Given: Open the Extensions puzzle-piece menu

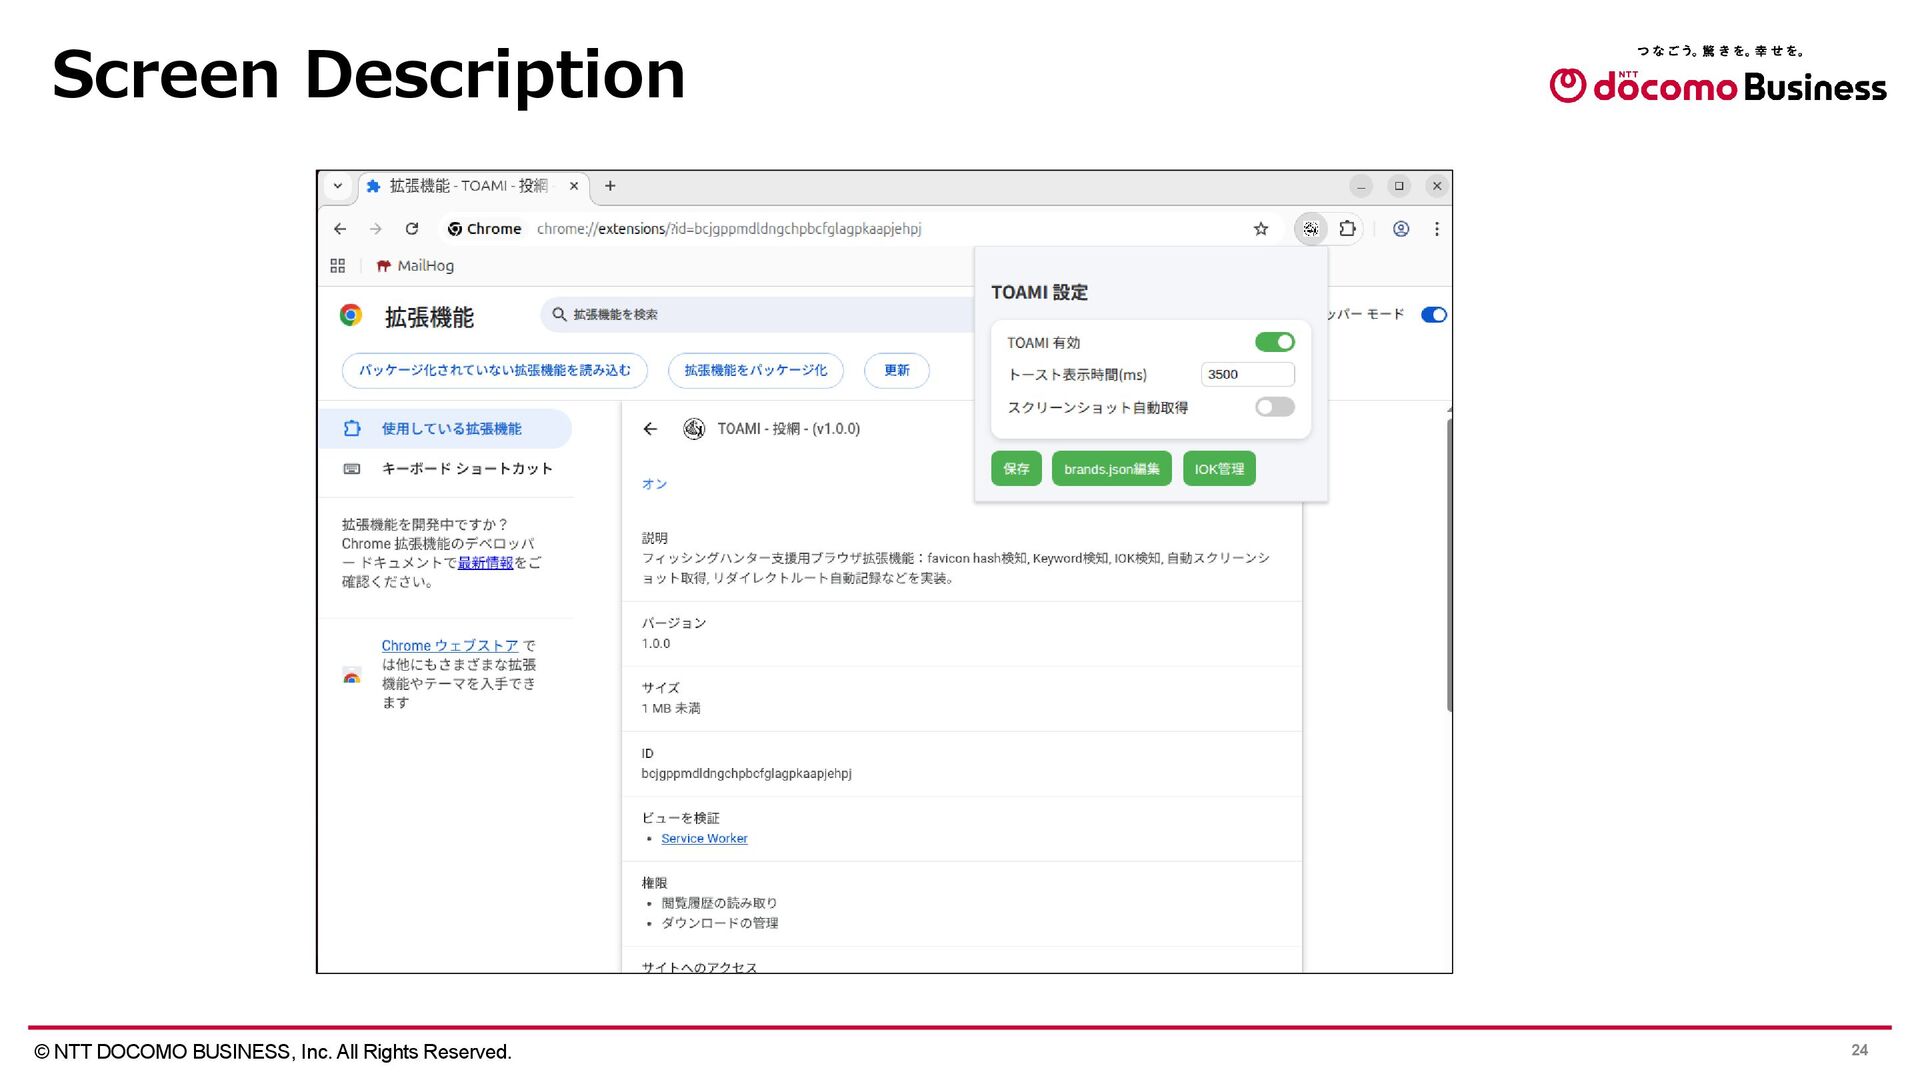Looking at the screenshot, I should [1347, 229].
